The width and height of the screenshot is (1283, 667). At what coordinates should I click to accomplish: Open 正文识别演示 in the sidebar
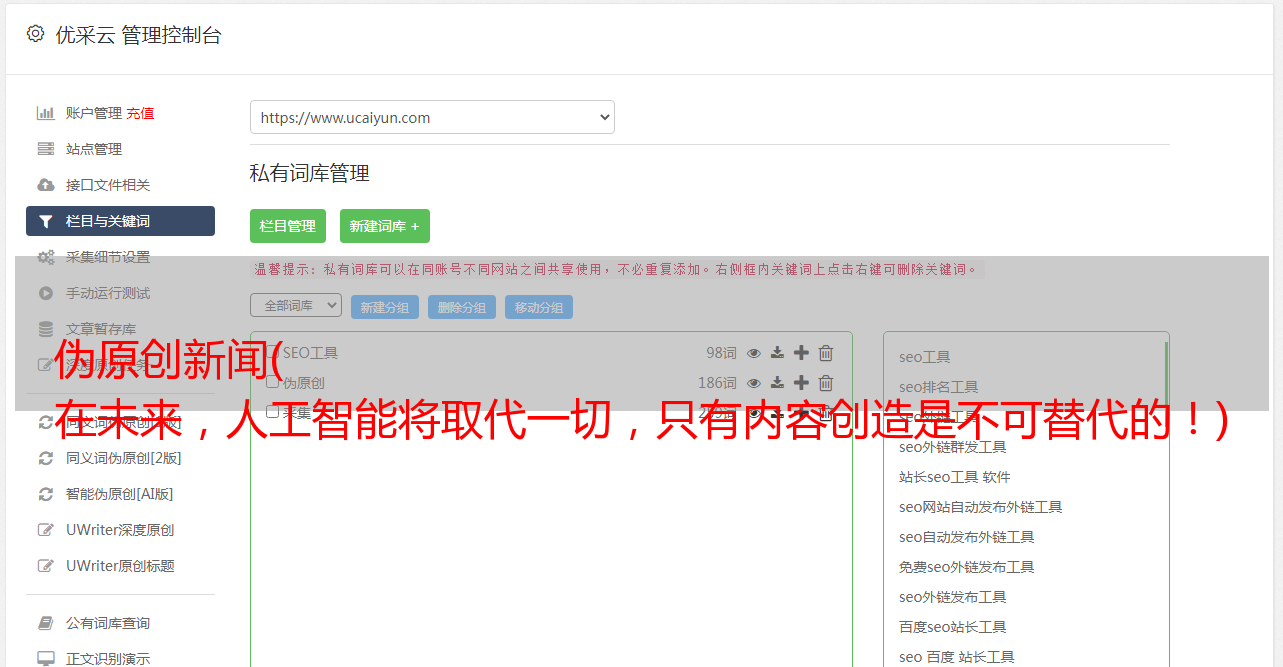coord(108,659)
